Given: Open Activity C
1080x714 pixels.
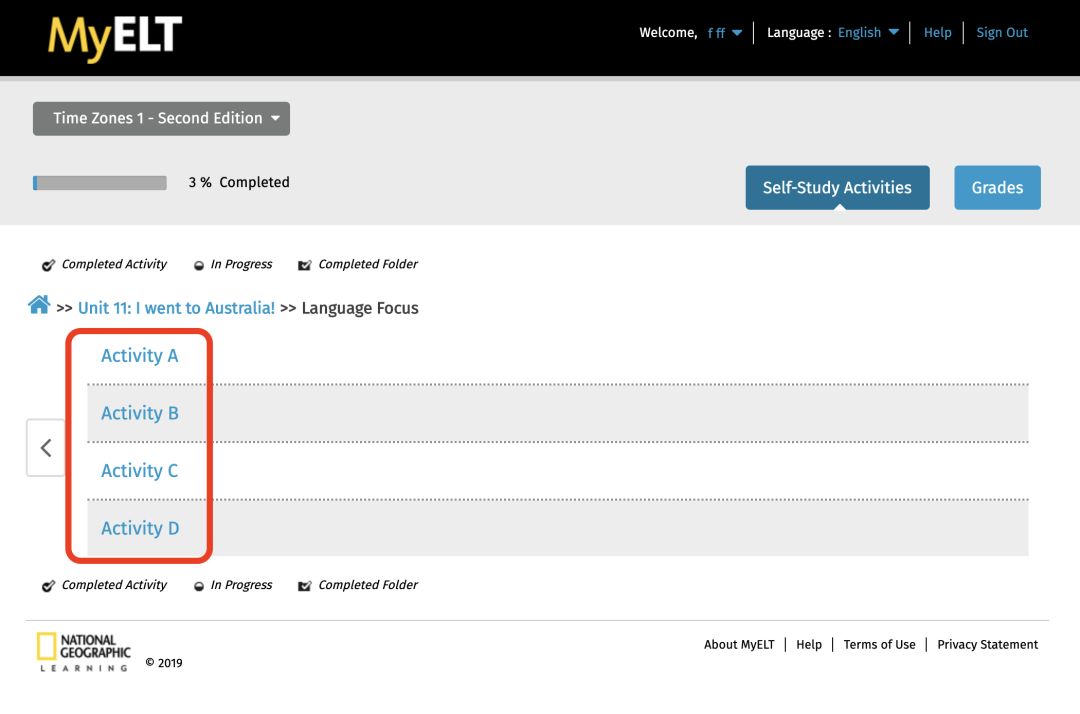Looking at the screenshot, I should [140, 470].
